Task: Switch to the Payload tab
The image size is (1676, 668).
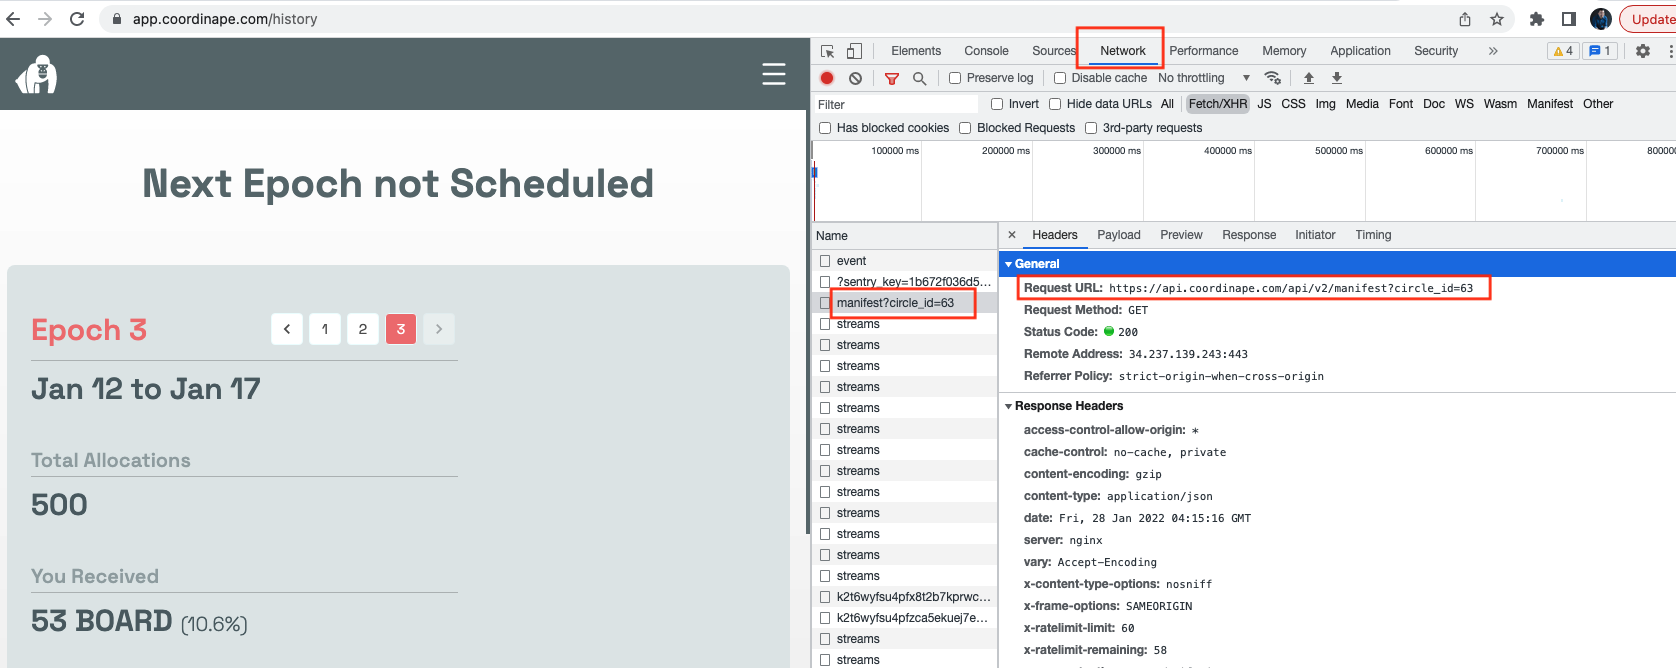Action: (x=1118, y=235)
